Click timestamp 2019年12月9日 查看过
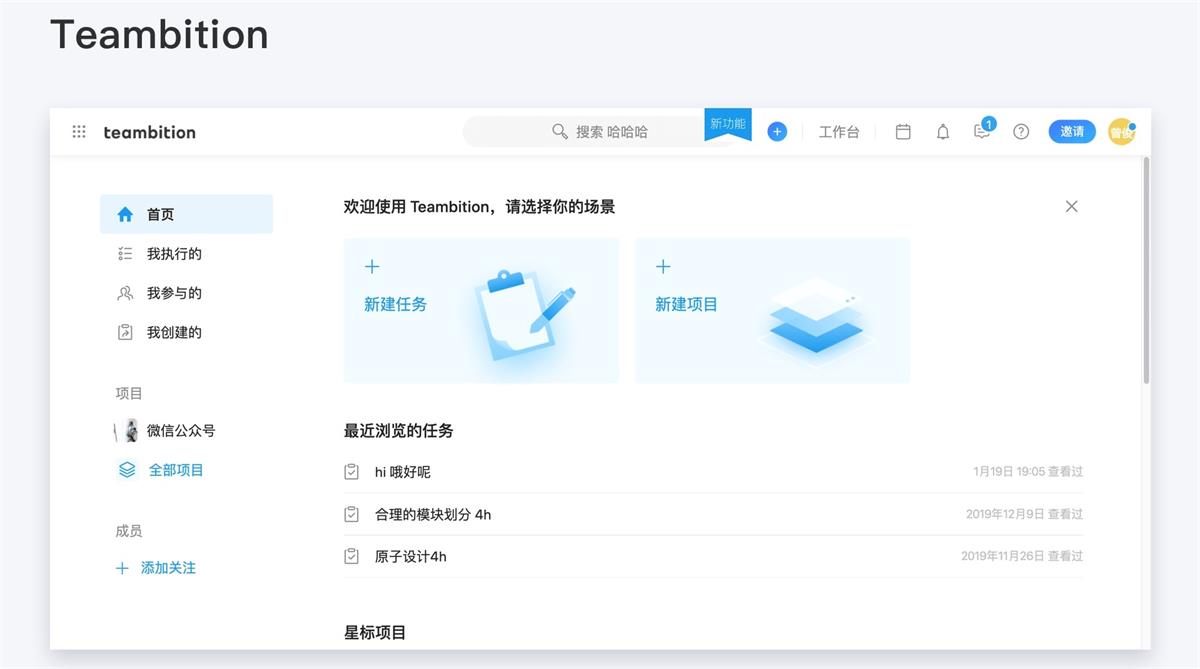This screenshot has width=1200, height=669. pos(1024,514)
